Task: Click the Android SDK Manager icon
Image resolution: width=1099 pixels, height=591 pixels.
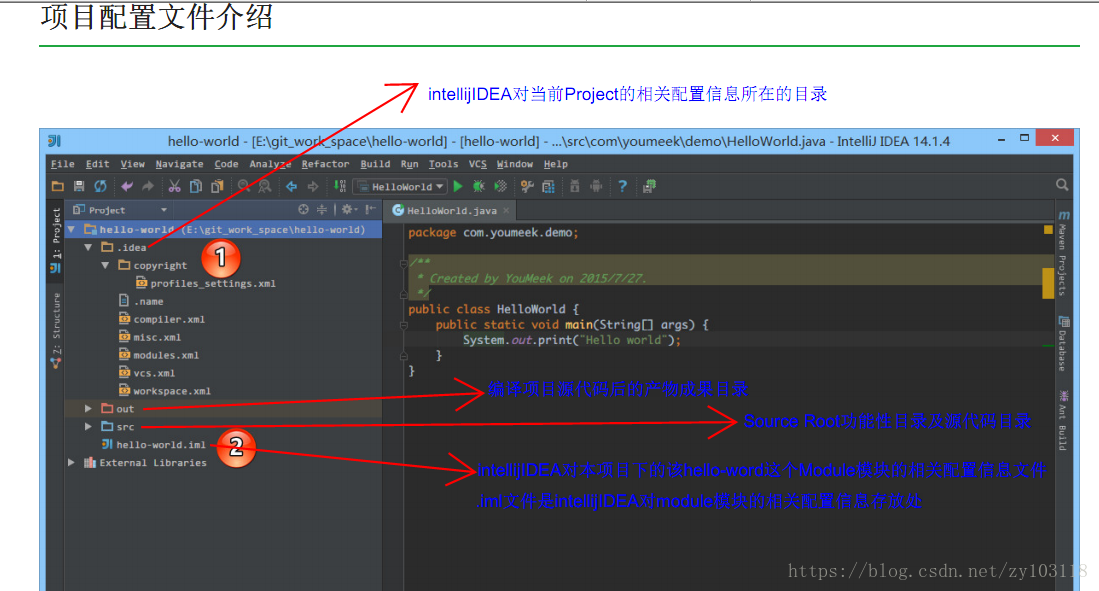Action: (575, 186)
